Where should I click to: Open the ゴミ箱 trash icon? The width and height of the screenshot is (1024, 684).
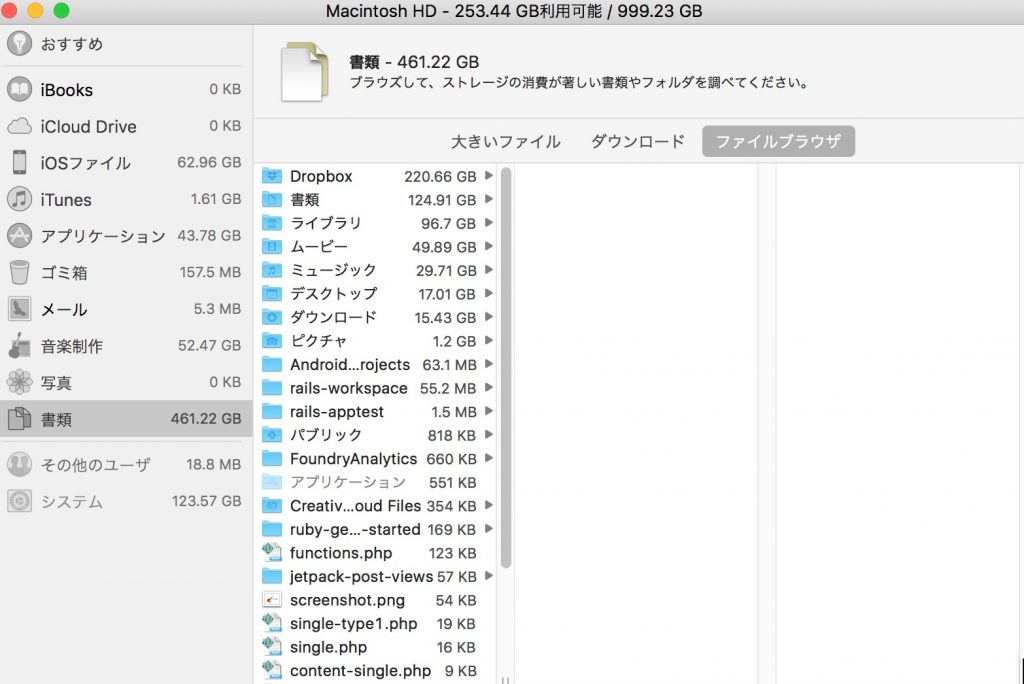[20, 273]
